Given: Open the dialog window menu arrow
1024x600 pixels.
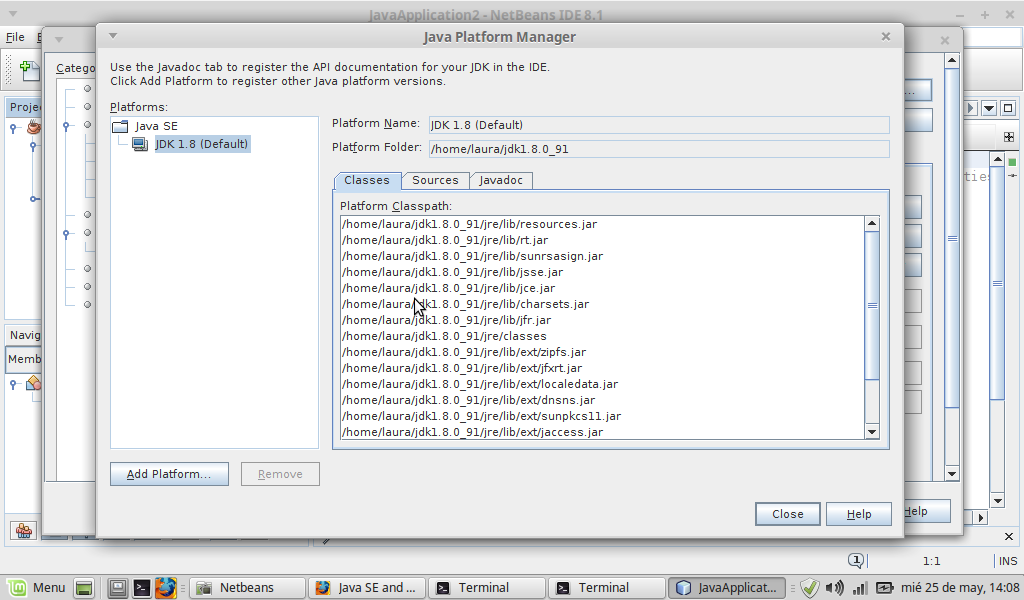Looking at the screenshot, I should pos(113,37).
